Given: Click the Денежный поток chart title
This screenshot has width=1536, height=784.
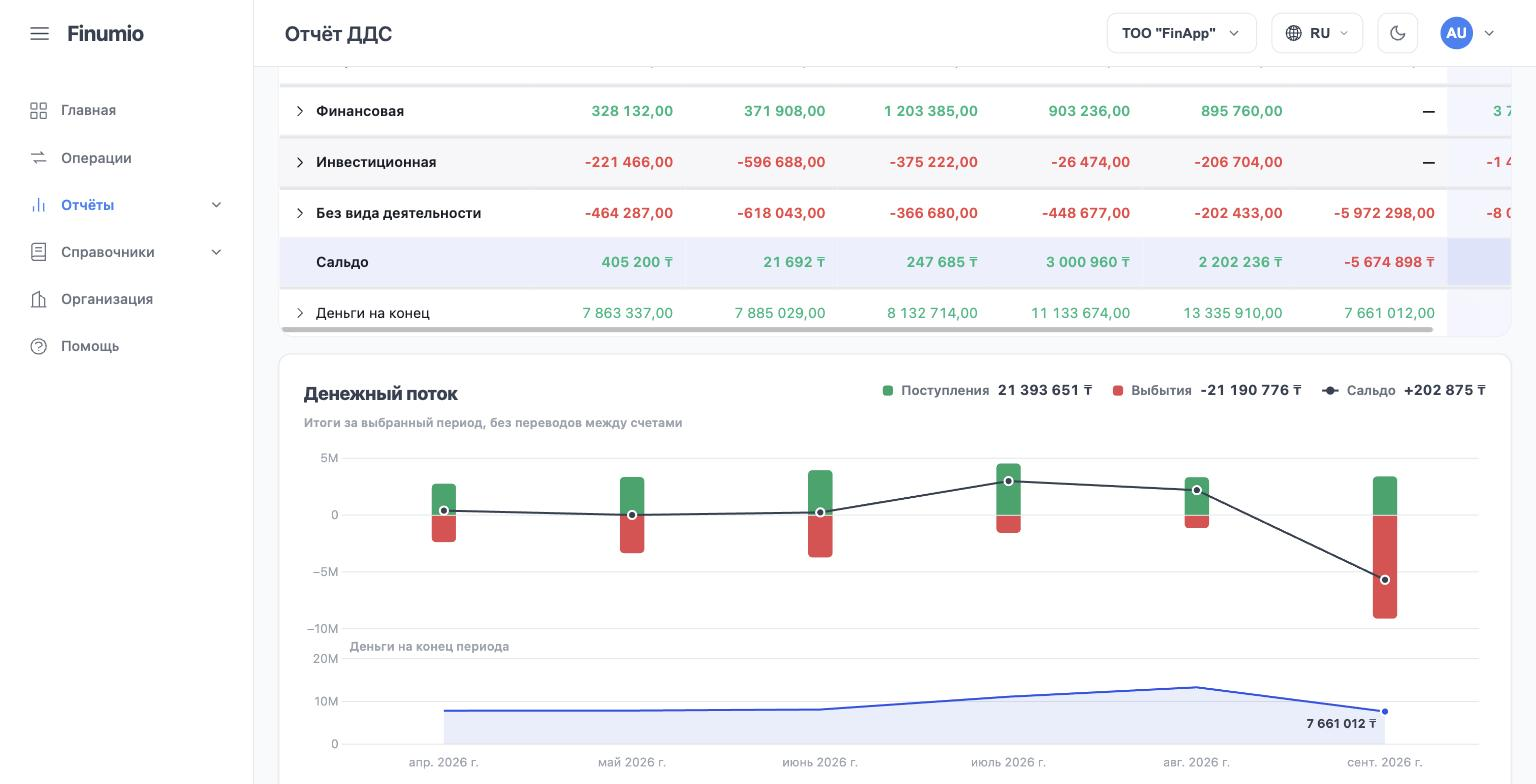Looking at the screenshot, I should coord(381,394).
